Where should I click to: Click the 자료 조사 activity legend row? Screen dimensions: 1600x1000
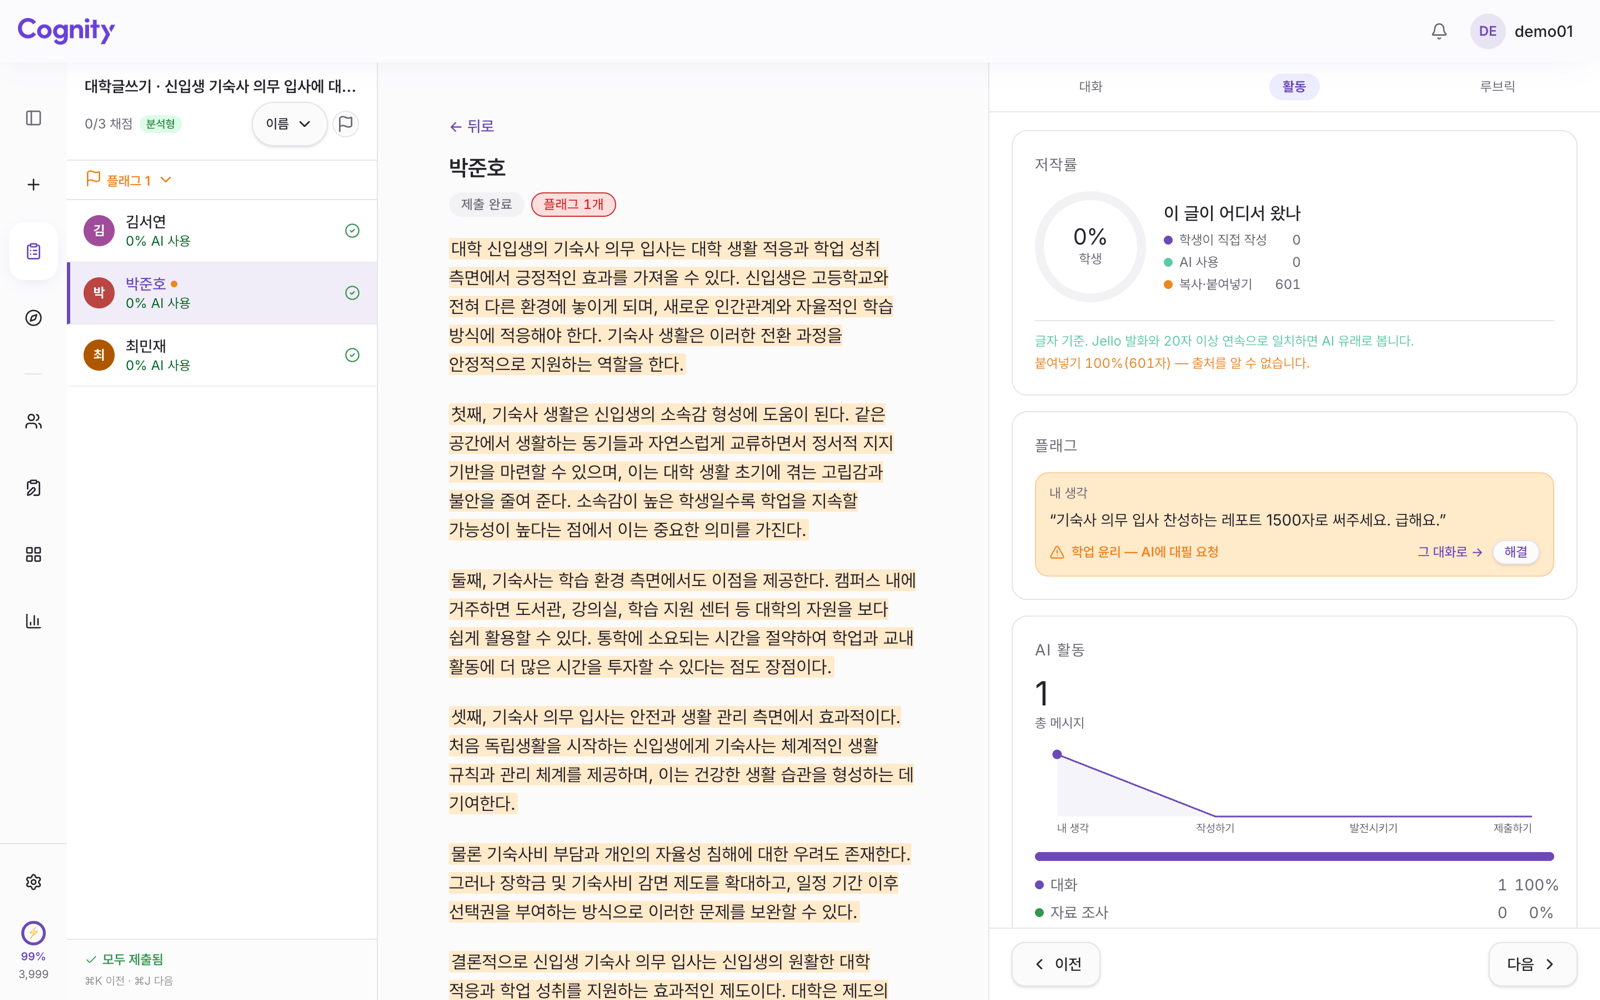[1296, 913]
